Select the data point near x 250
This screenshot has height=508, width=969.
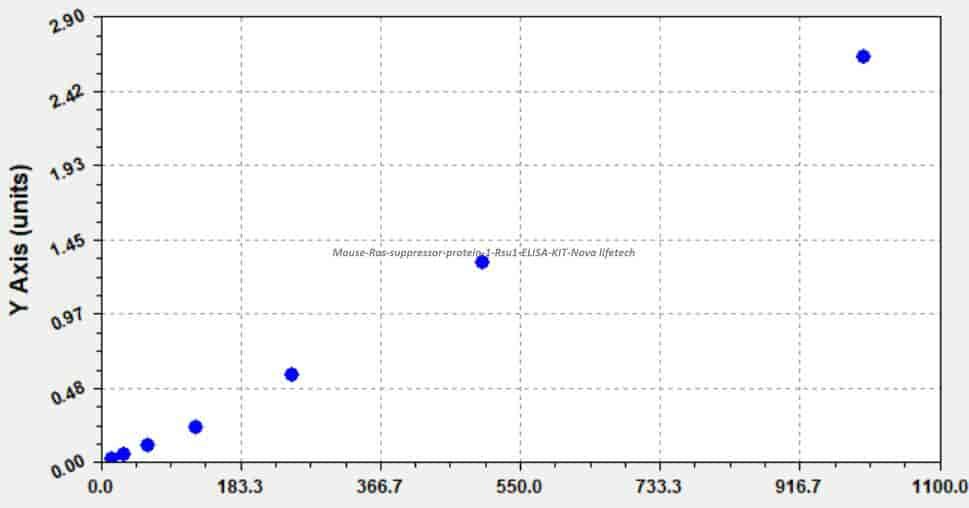pyautogui.click(x=292, y=375)
